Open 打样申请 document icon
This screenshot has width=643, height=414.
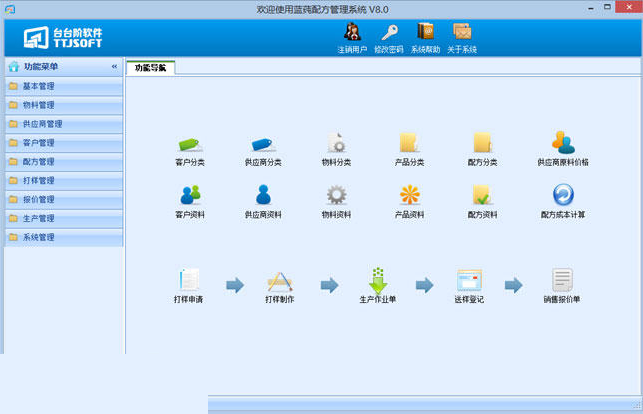pos(189,280)
